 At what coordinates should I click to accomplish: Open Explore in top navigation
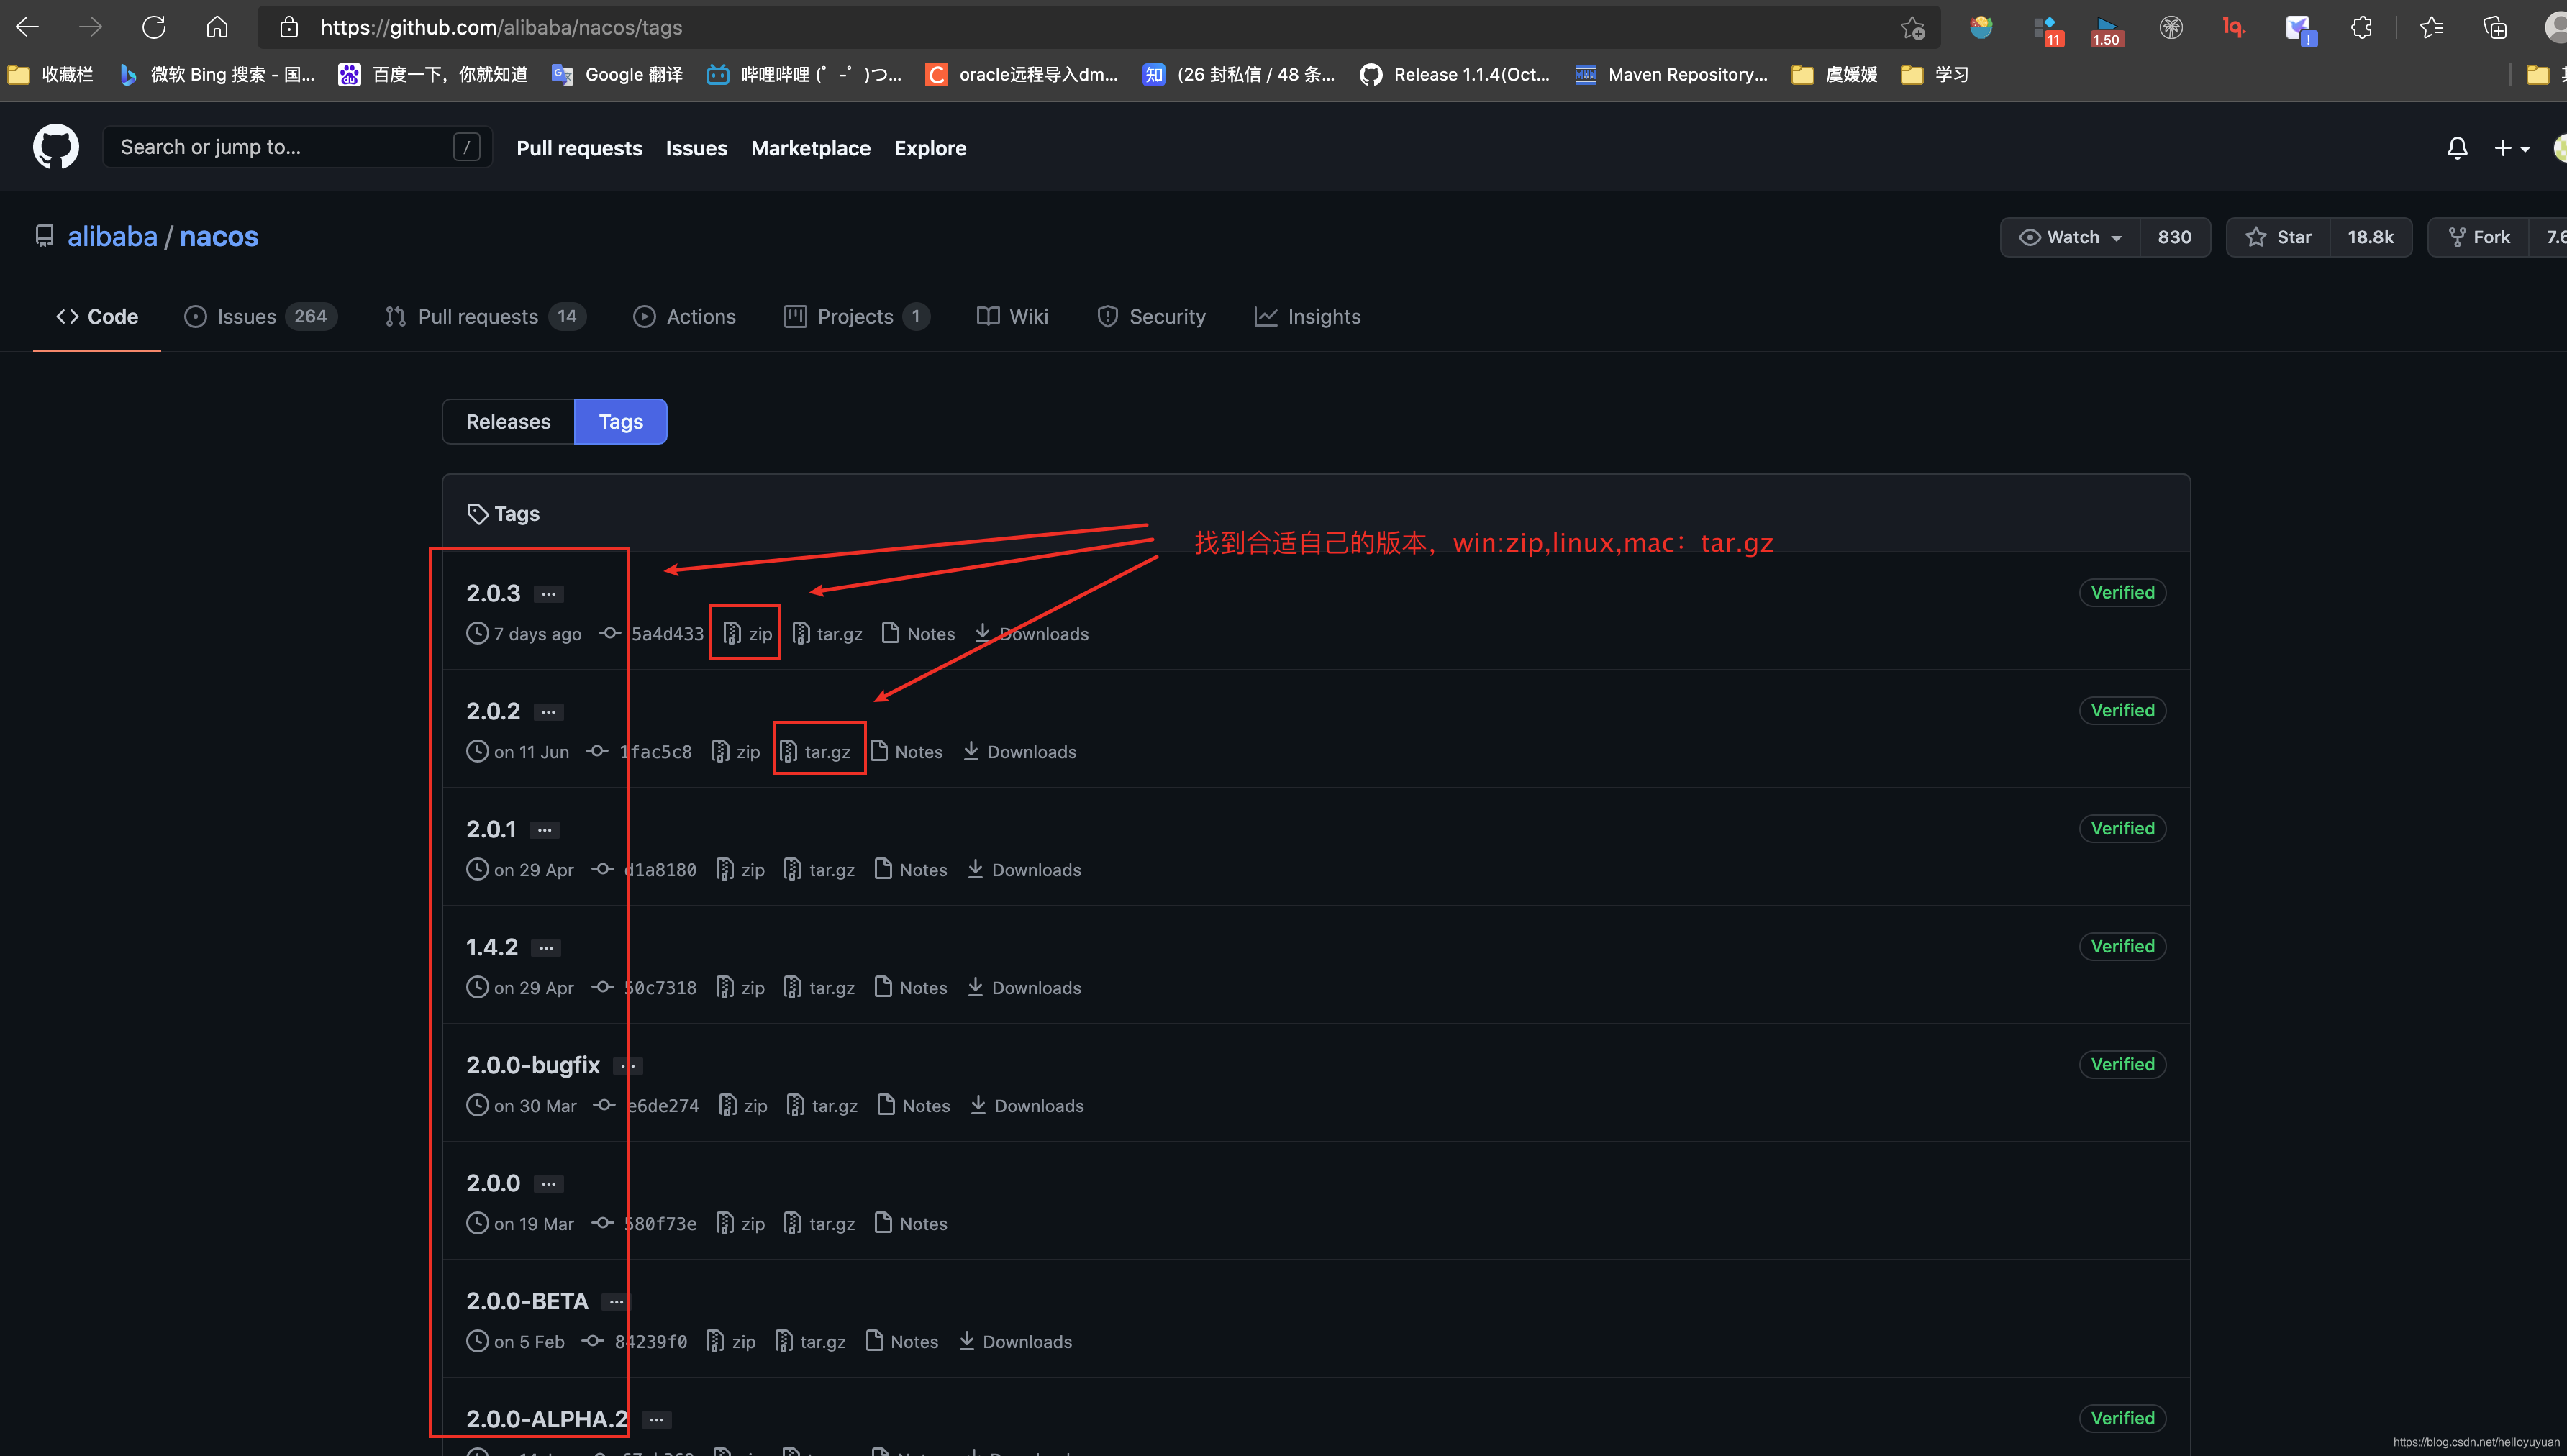coord(930,148)
